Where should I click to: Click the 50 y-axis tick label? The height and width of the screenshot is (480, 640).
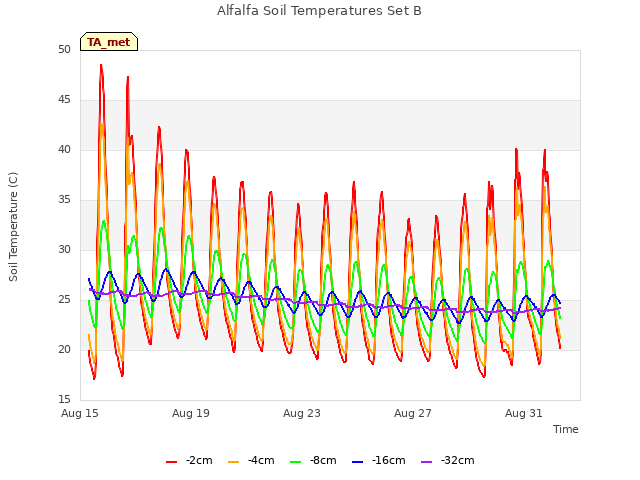click(x=64, y=50)
